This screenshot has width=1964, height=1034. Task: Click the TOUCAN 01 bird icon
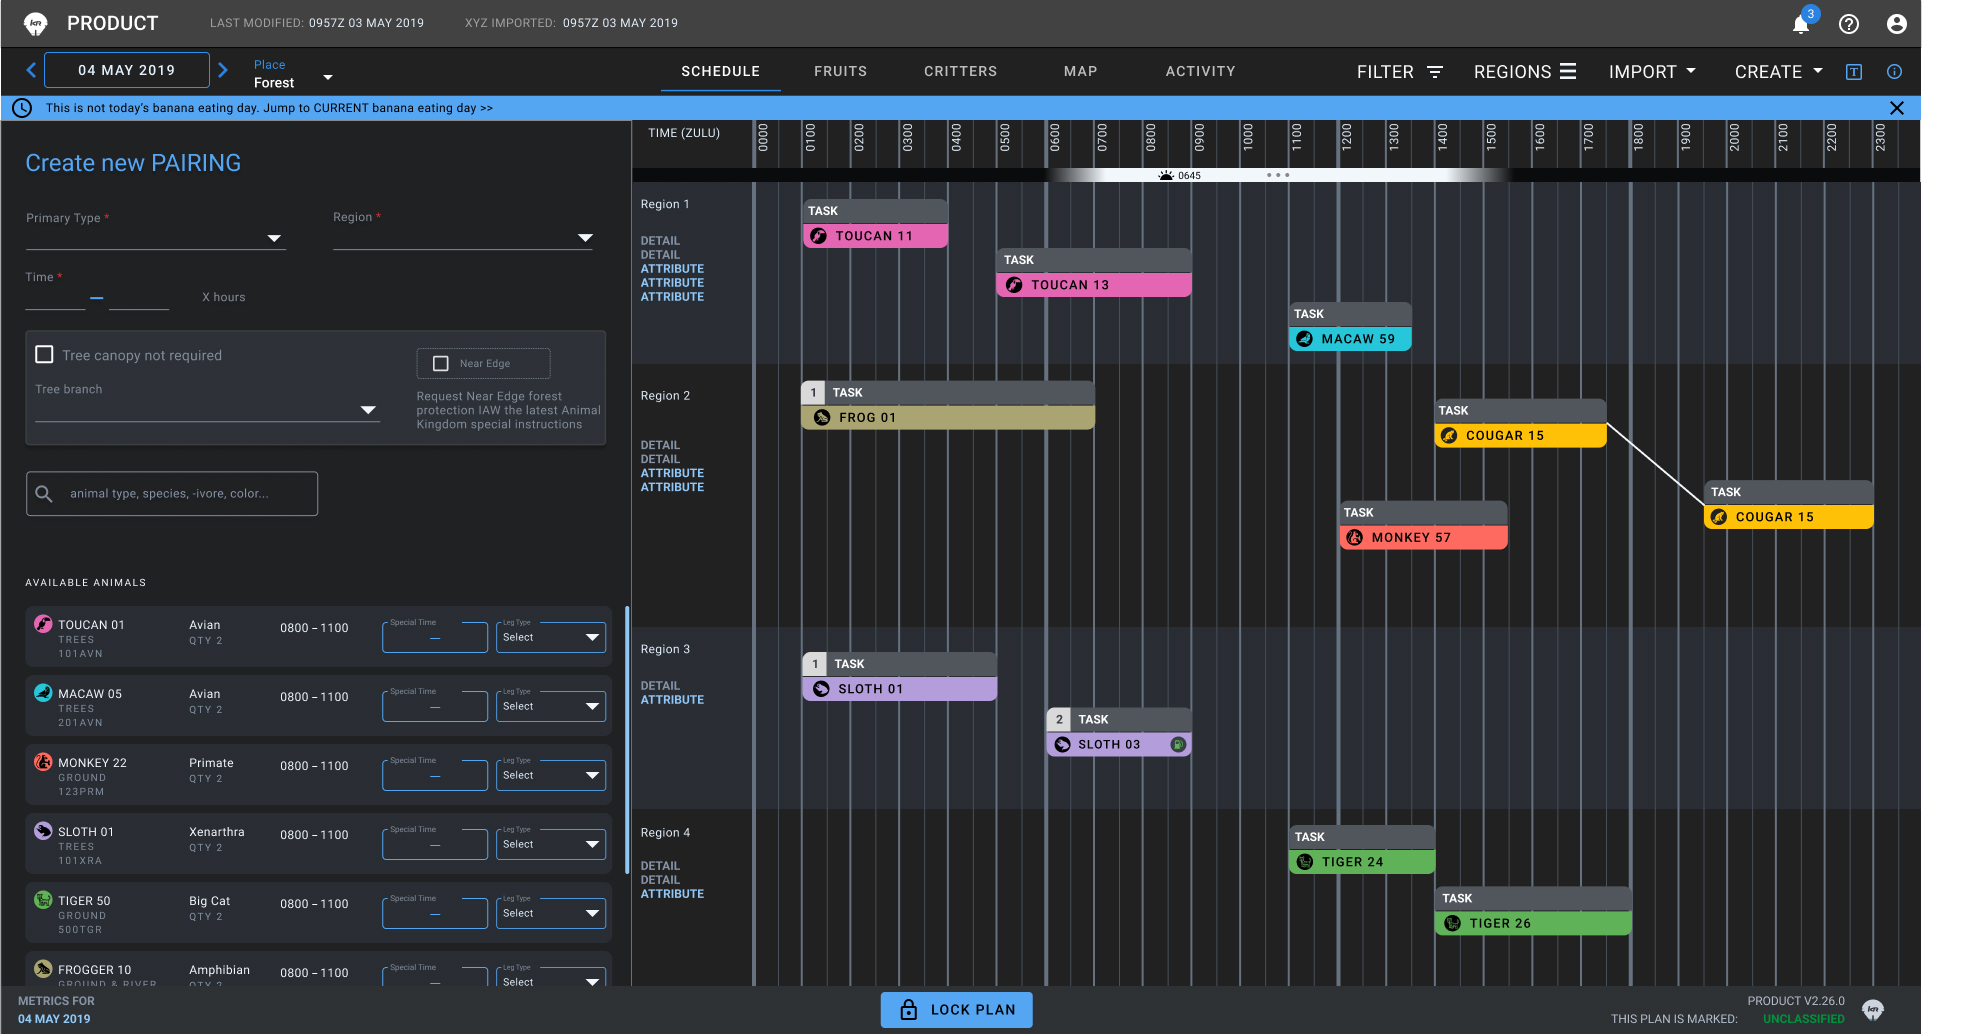[x=43, y=624]
